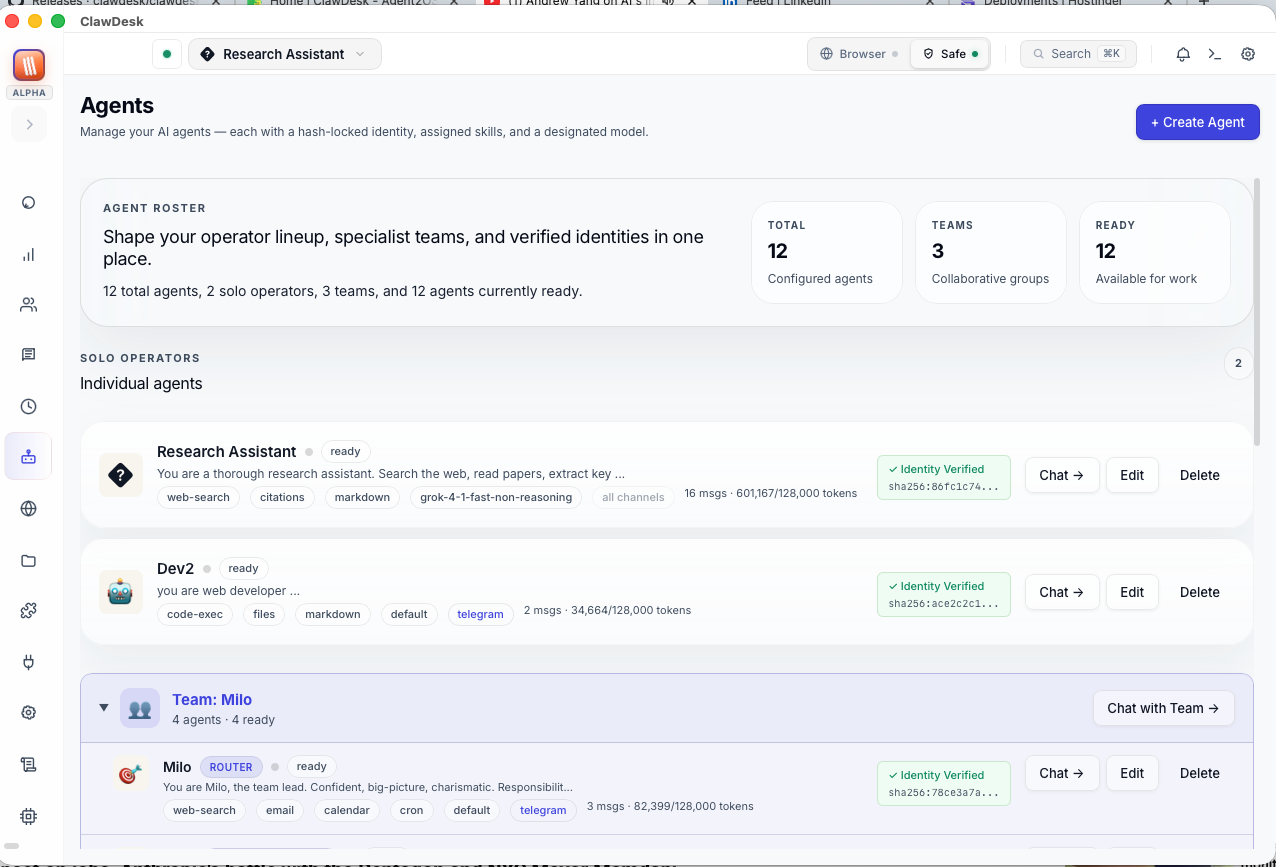This screenshot has width=1276, height=867.
Task: Open the bar chart analytics sidebar icon
Action: tap(28, 255)
